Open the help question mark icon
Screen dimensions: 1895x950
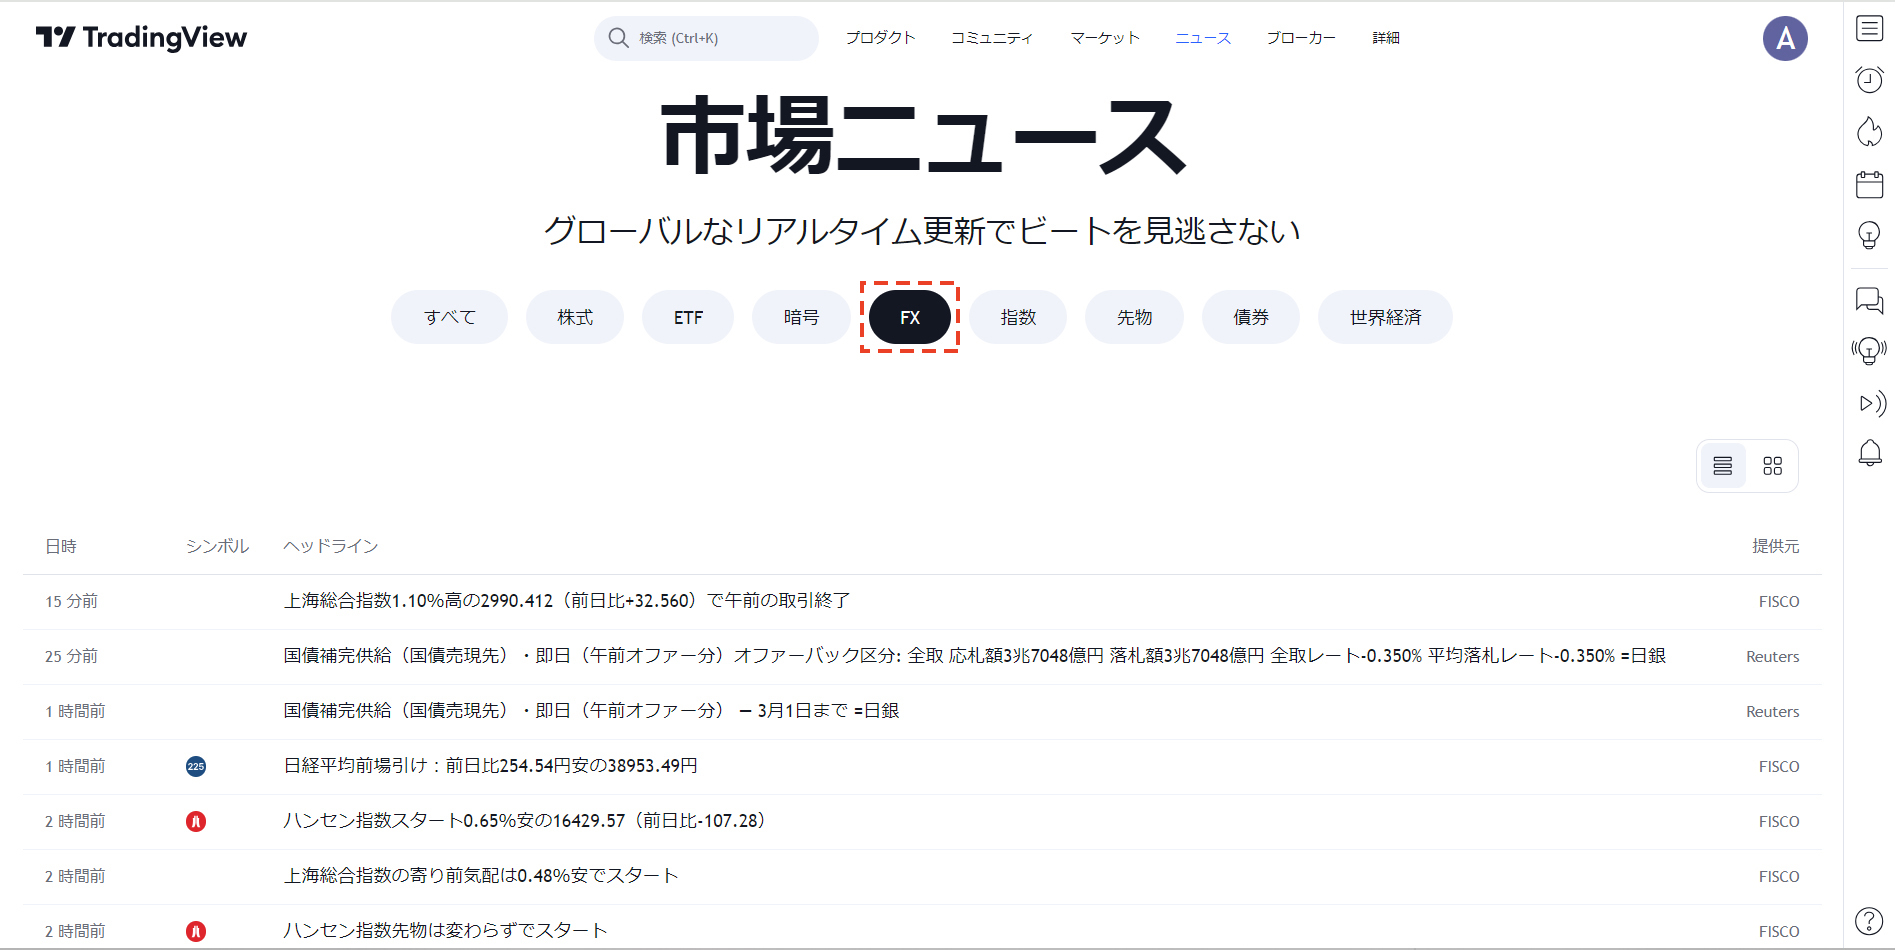tap(1869, 921)
